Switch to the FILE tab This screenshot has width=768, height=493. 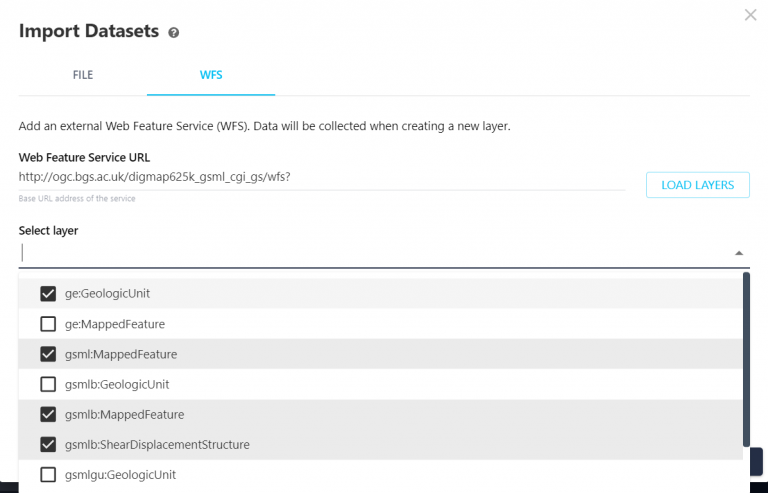(x=83, y=75)
